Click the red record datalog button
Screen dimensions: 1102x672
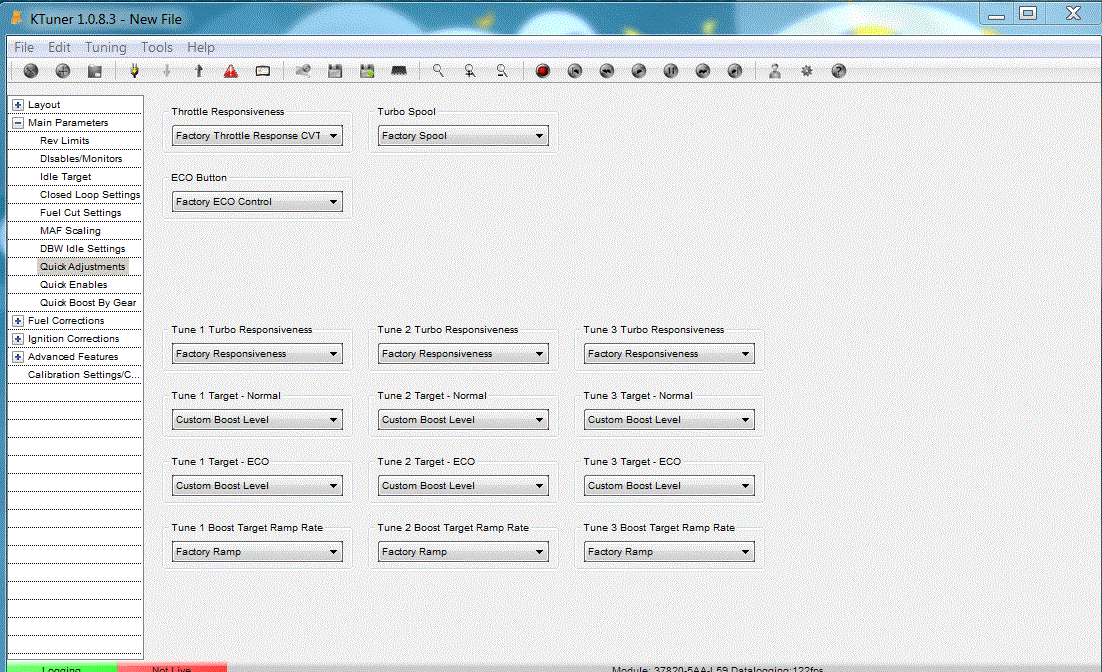click(x=542, y=71)
